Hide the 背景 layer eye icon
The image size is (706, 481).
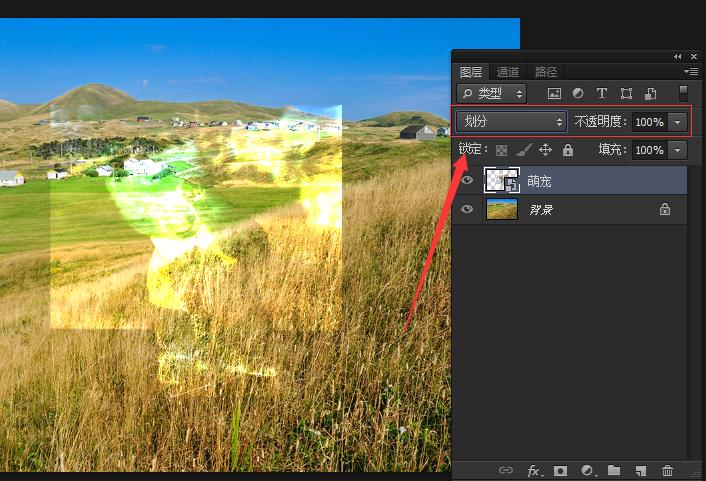[x=467, y=209]
